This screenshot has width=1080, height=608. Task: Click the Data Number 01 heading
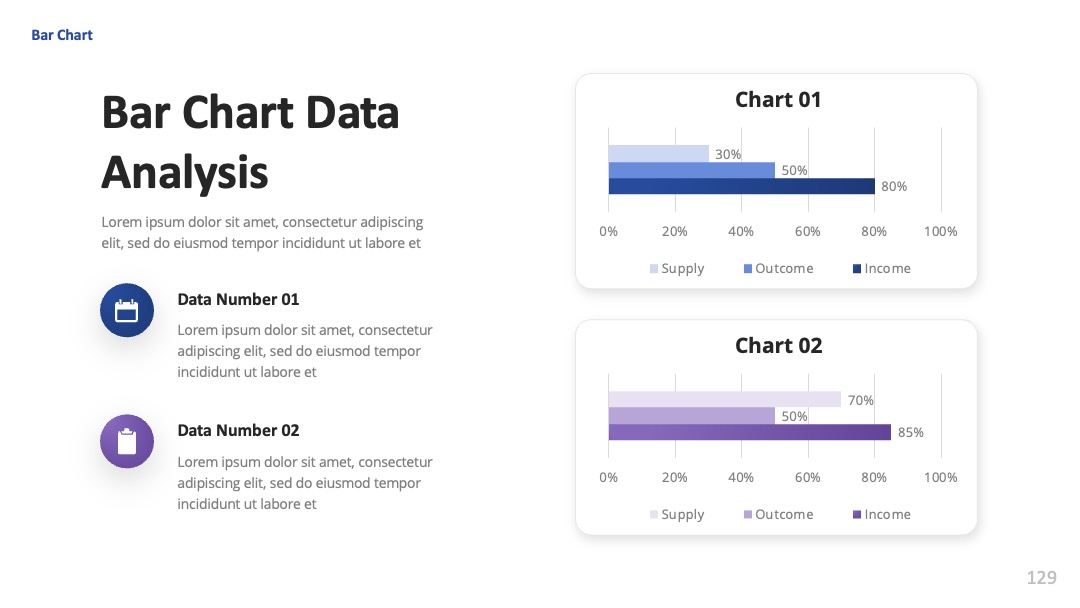(x=238, y=300)
